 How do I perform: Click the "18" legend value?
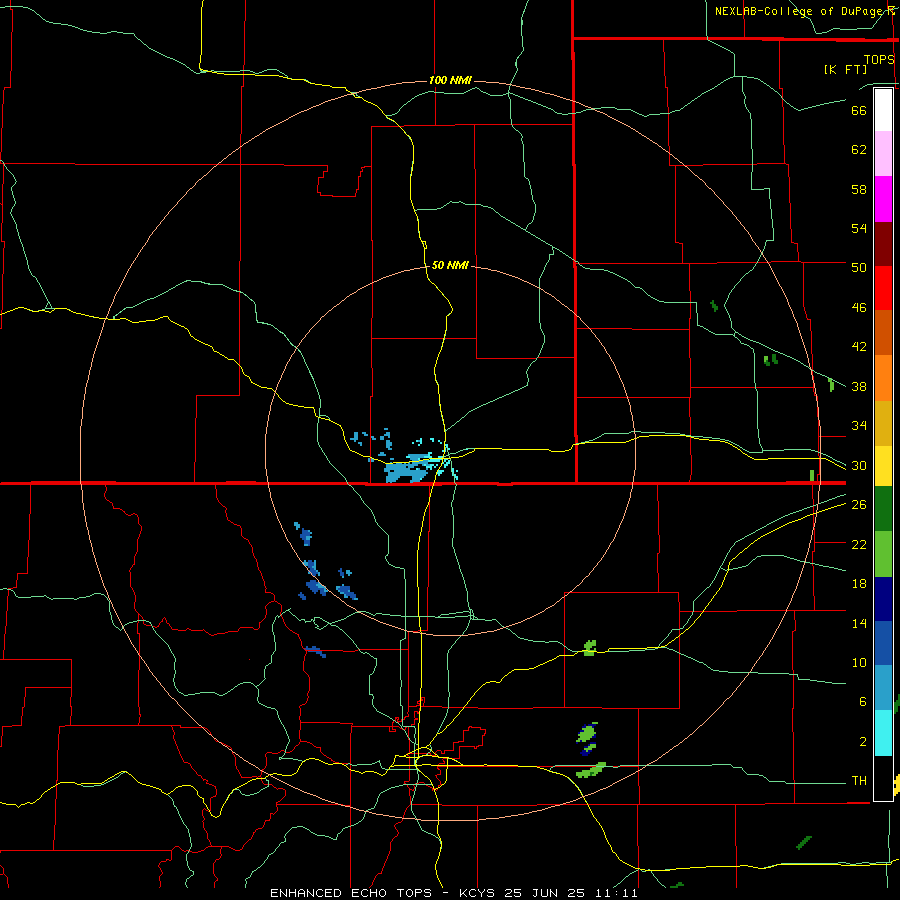pos(859,584)
